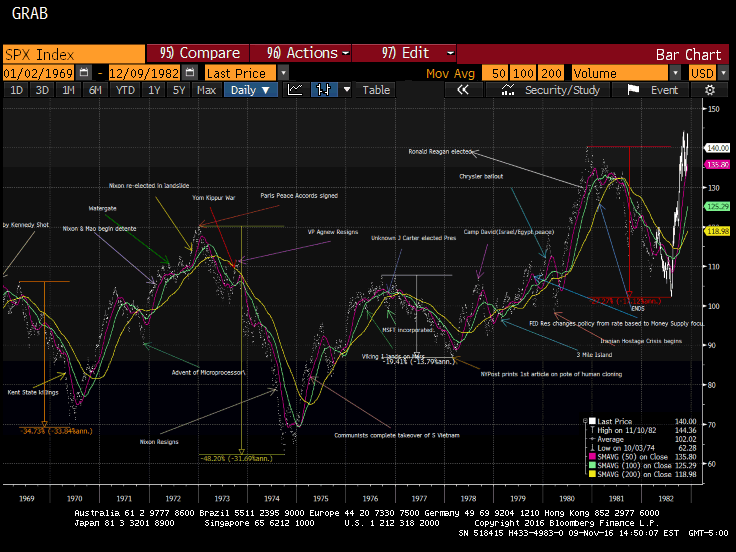Collapse the legend box toggle
736x552 pixels.
click(x=585, y=421)
